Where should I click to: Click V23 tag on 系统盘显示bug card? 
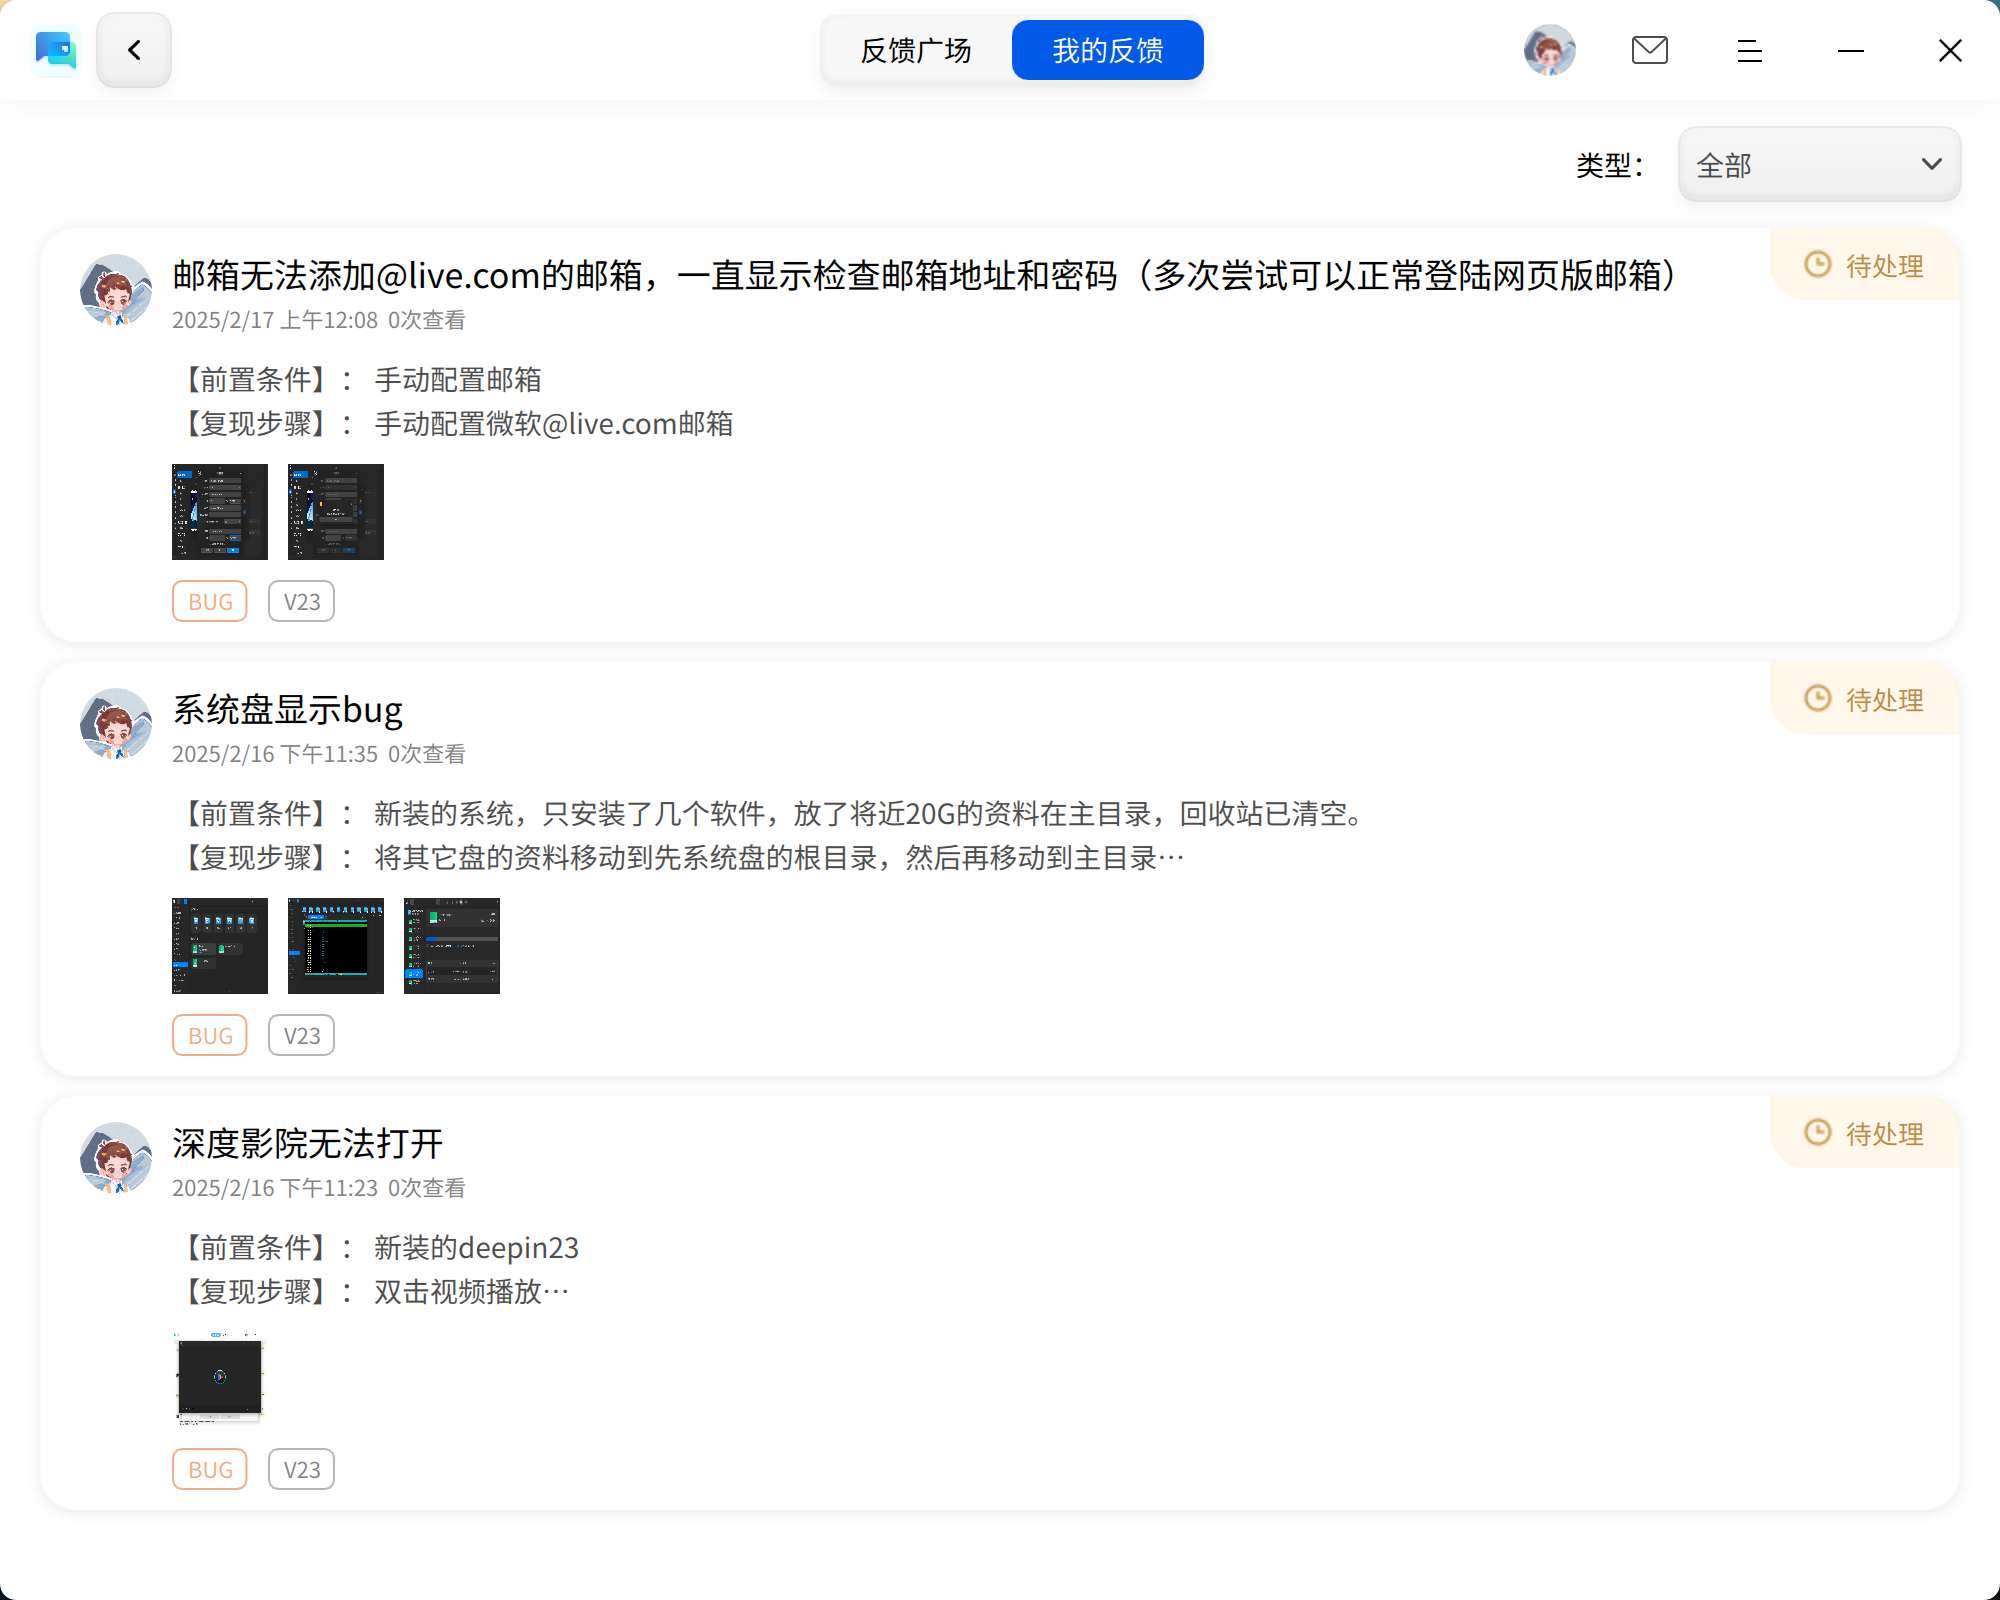pyautogui.click(x=302, y=1036)
